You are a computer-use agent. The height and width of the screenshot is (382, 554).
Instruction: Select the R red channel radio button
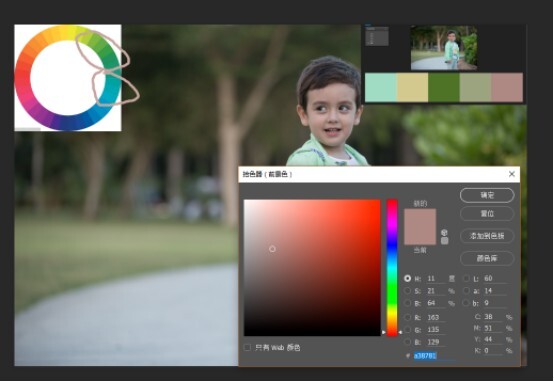pyautogui.click(x=407, y=317)
